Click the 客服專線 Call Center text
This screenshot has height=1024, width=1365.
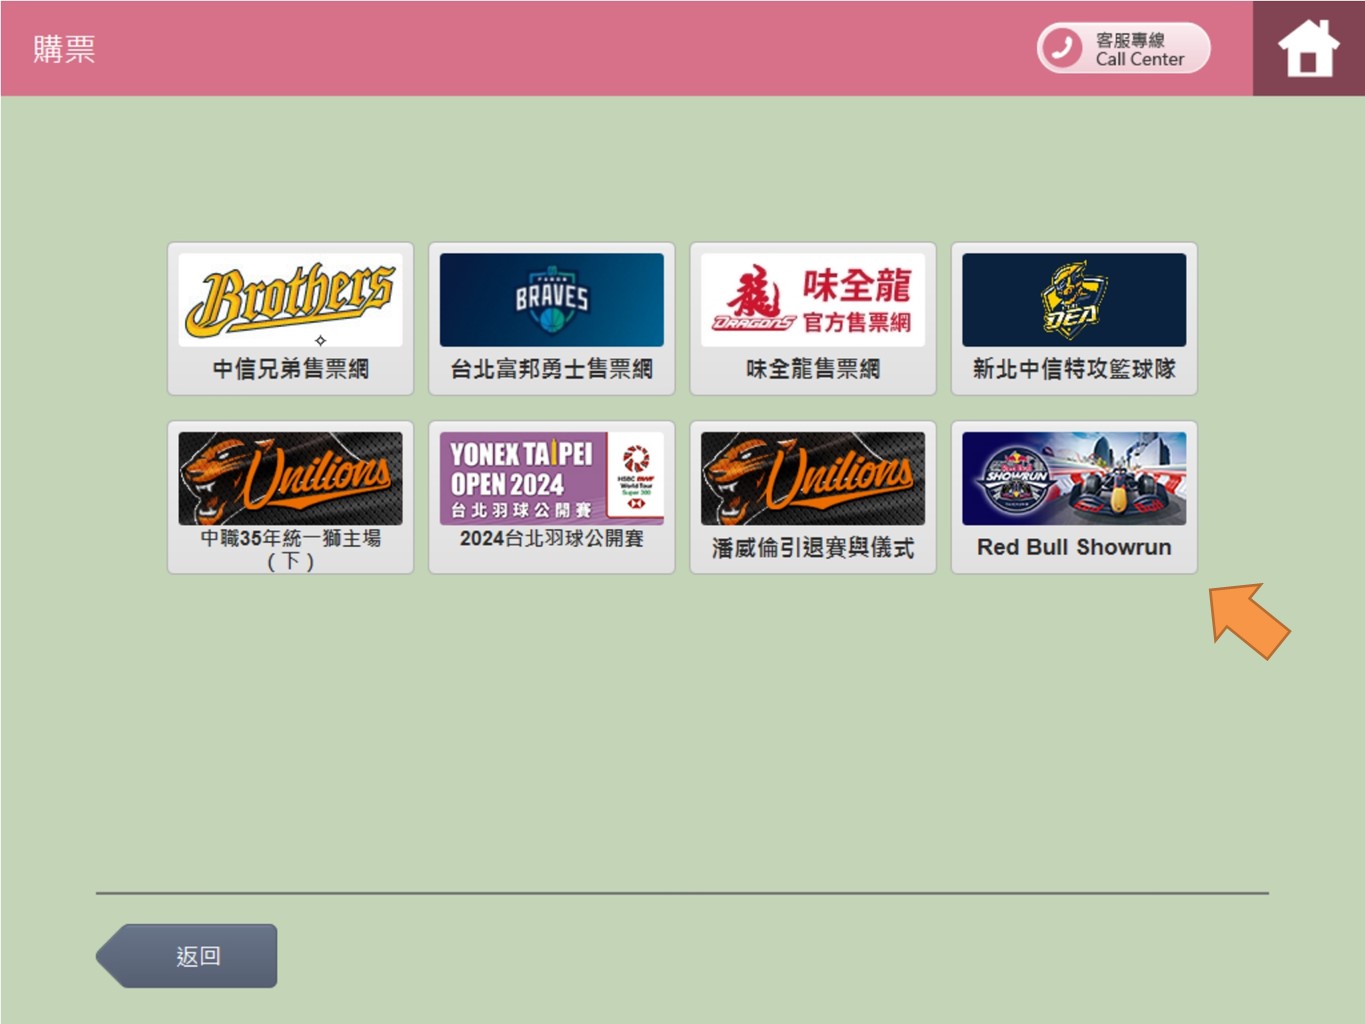tap(1139, 49)
